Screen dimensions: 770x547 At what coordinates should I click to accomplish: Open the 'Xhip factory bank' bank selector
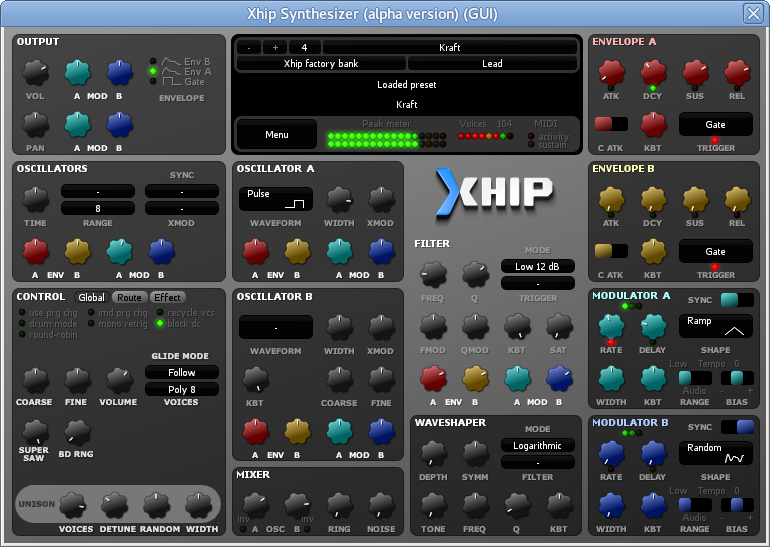pyautogui.click(x=321, y=63)
